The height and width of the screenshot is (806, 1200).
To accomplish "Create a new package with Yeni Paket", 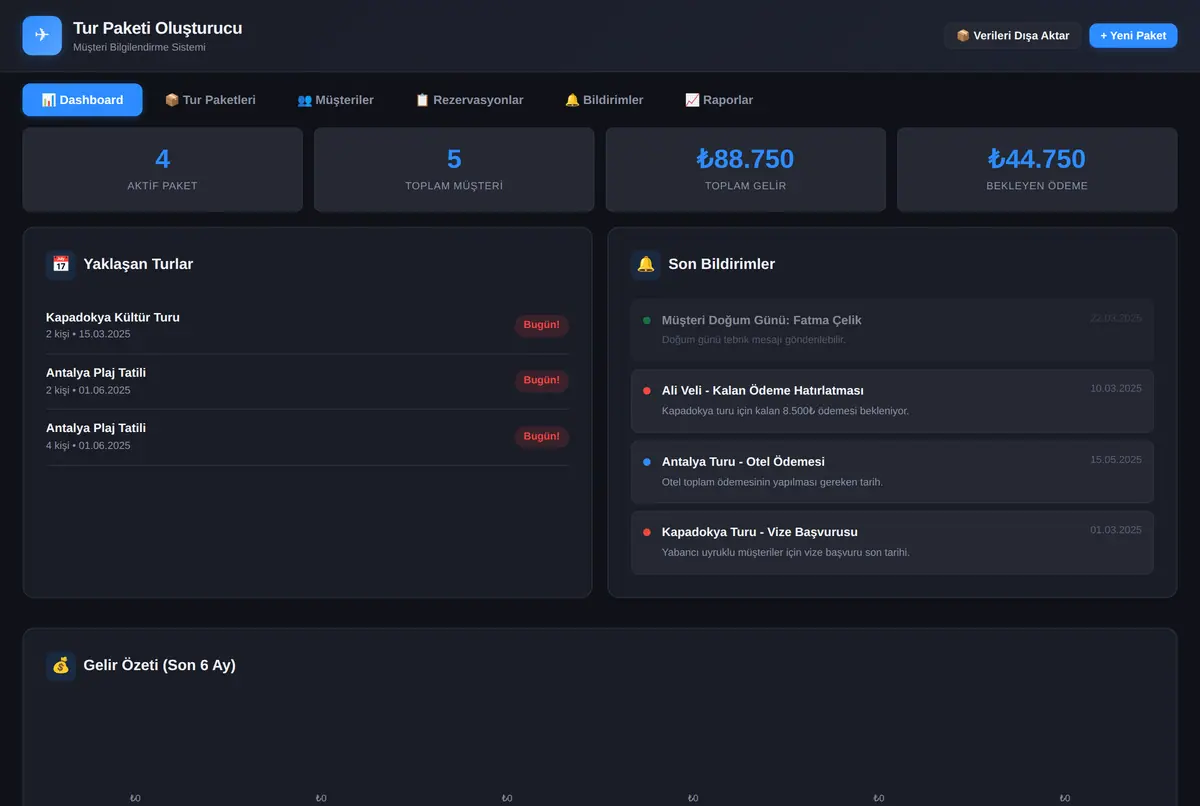I will [x=1133, y=36].
